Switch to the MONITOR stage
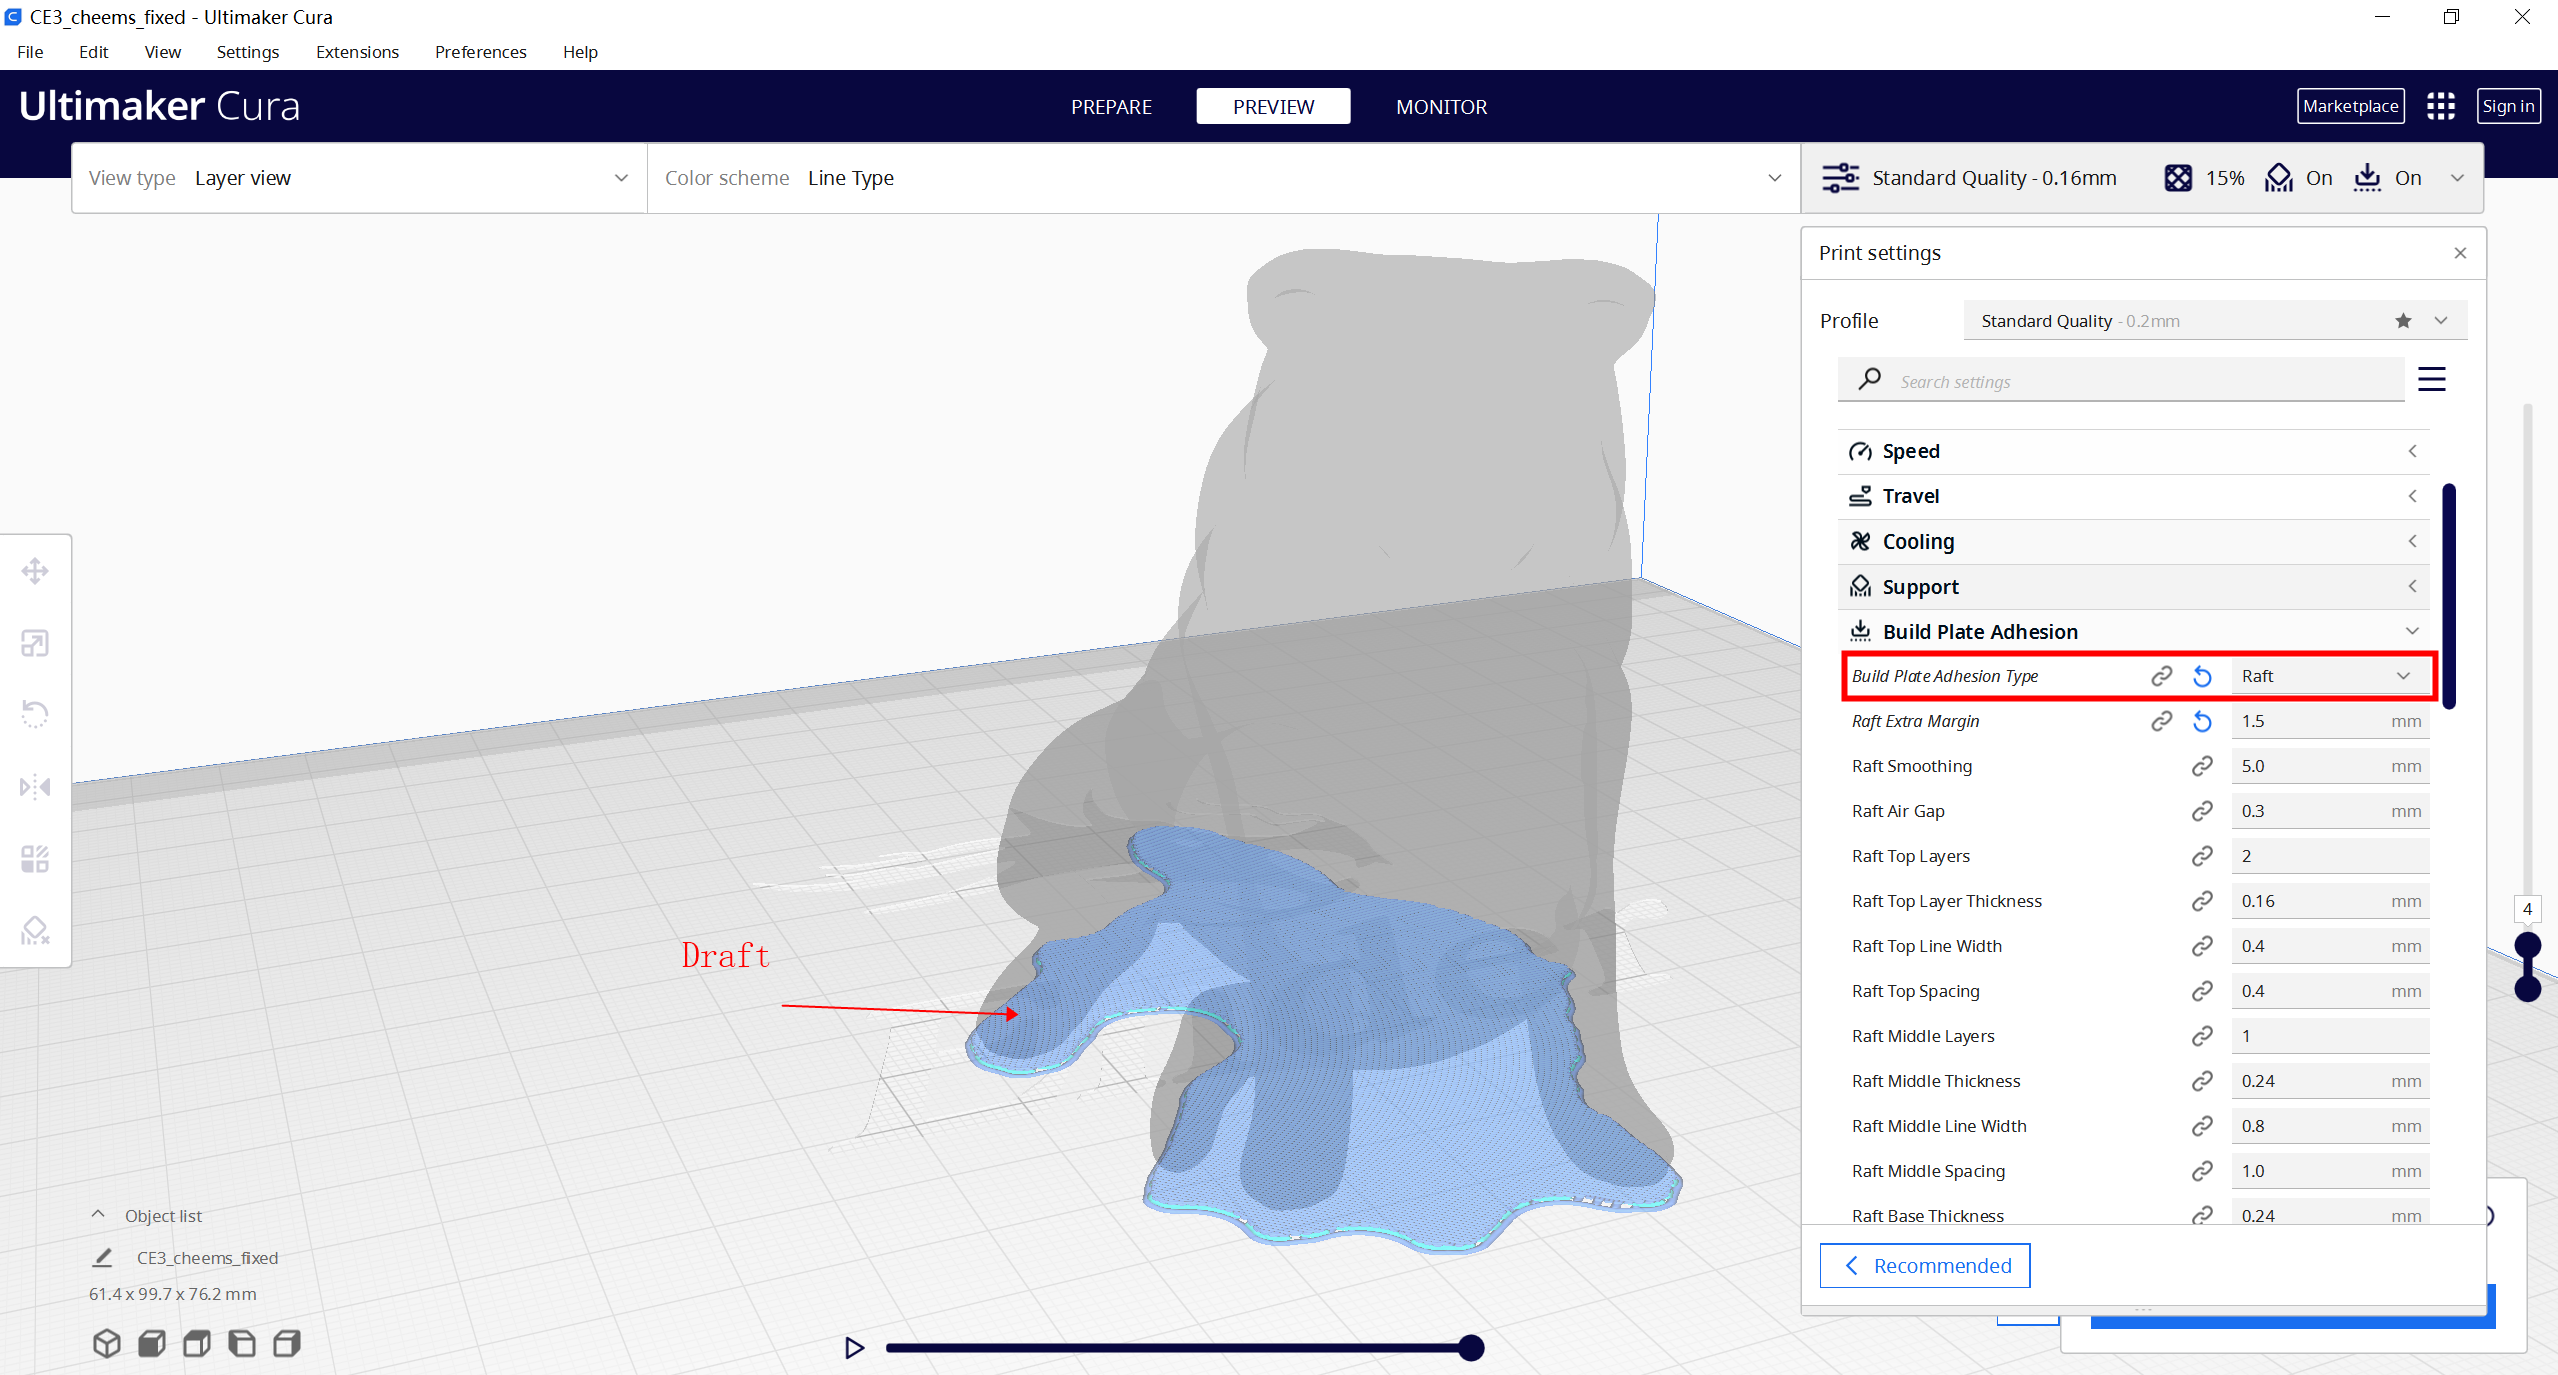The height and width of the screenshot is (1375, 2558). (1441, 107)
